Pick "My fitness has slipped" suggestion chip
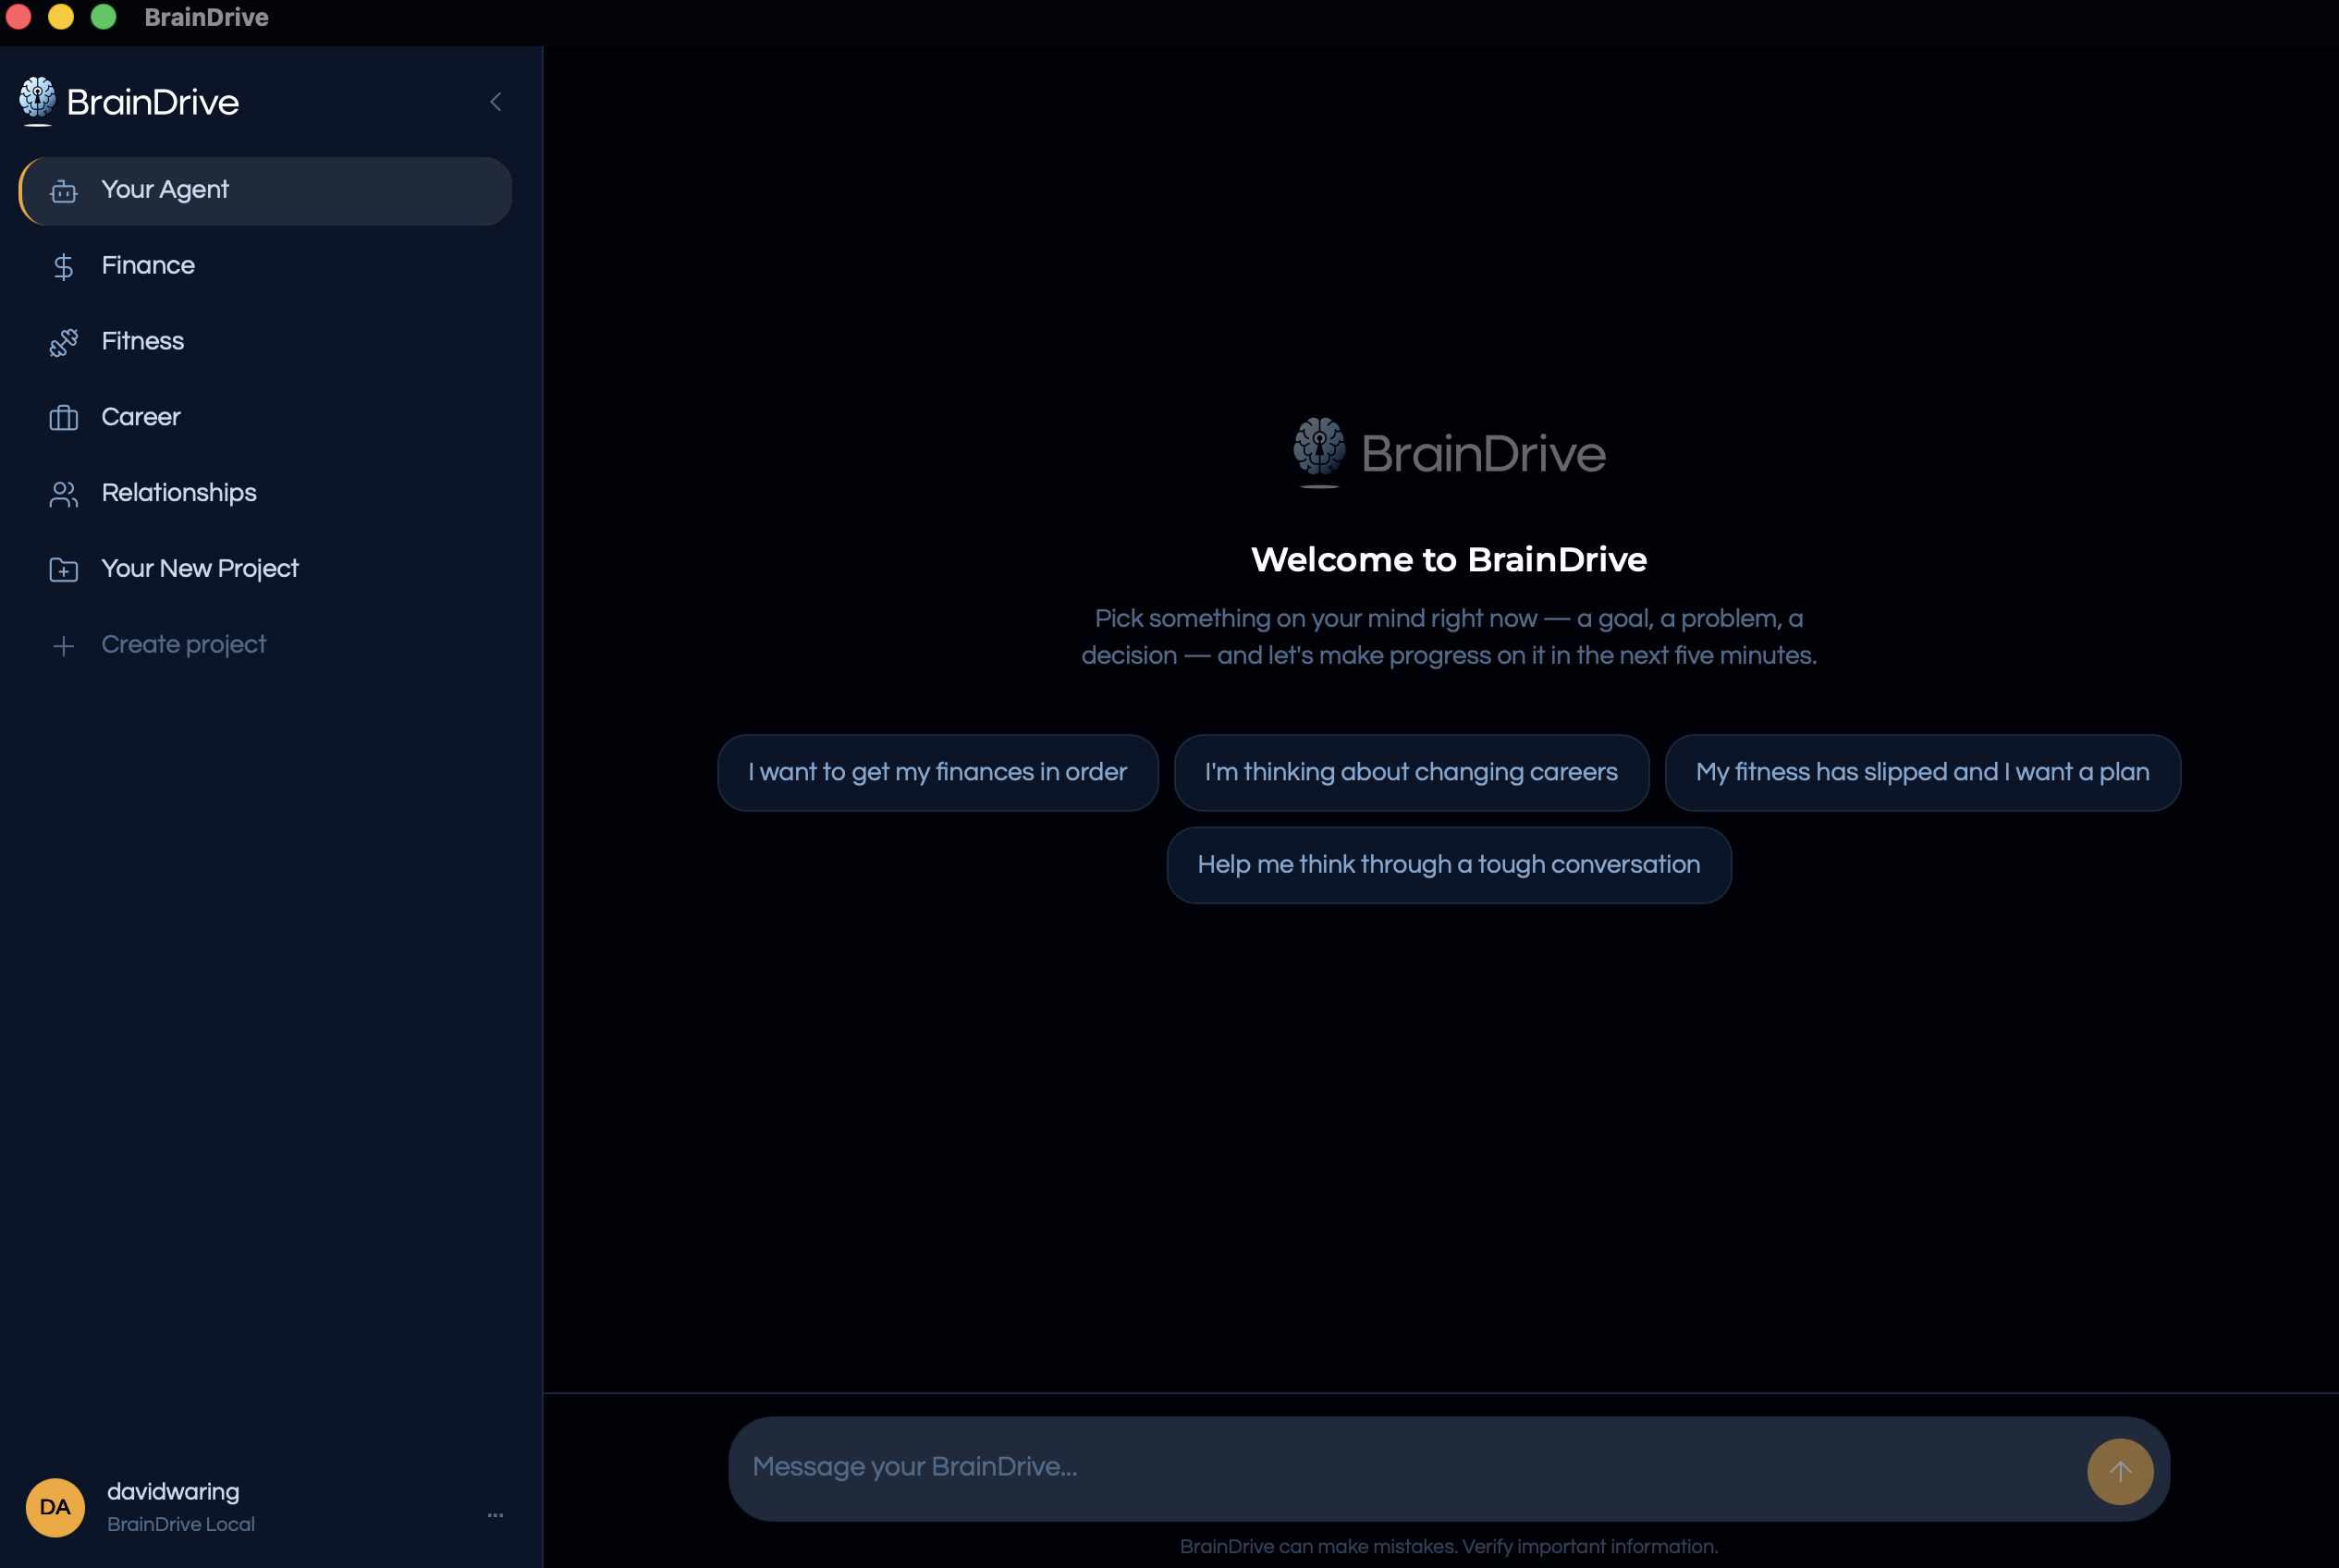This screenshot has height=1568, width=2339. tap(1922, 772)
